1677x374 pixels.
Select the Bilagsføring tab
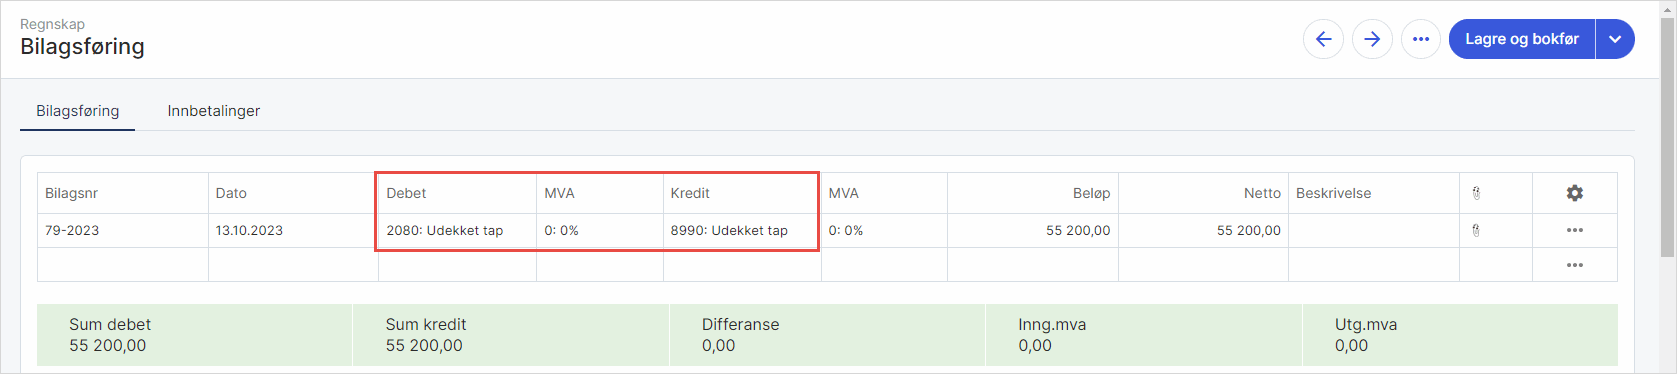(x=78, y=111)
